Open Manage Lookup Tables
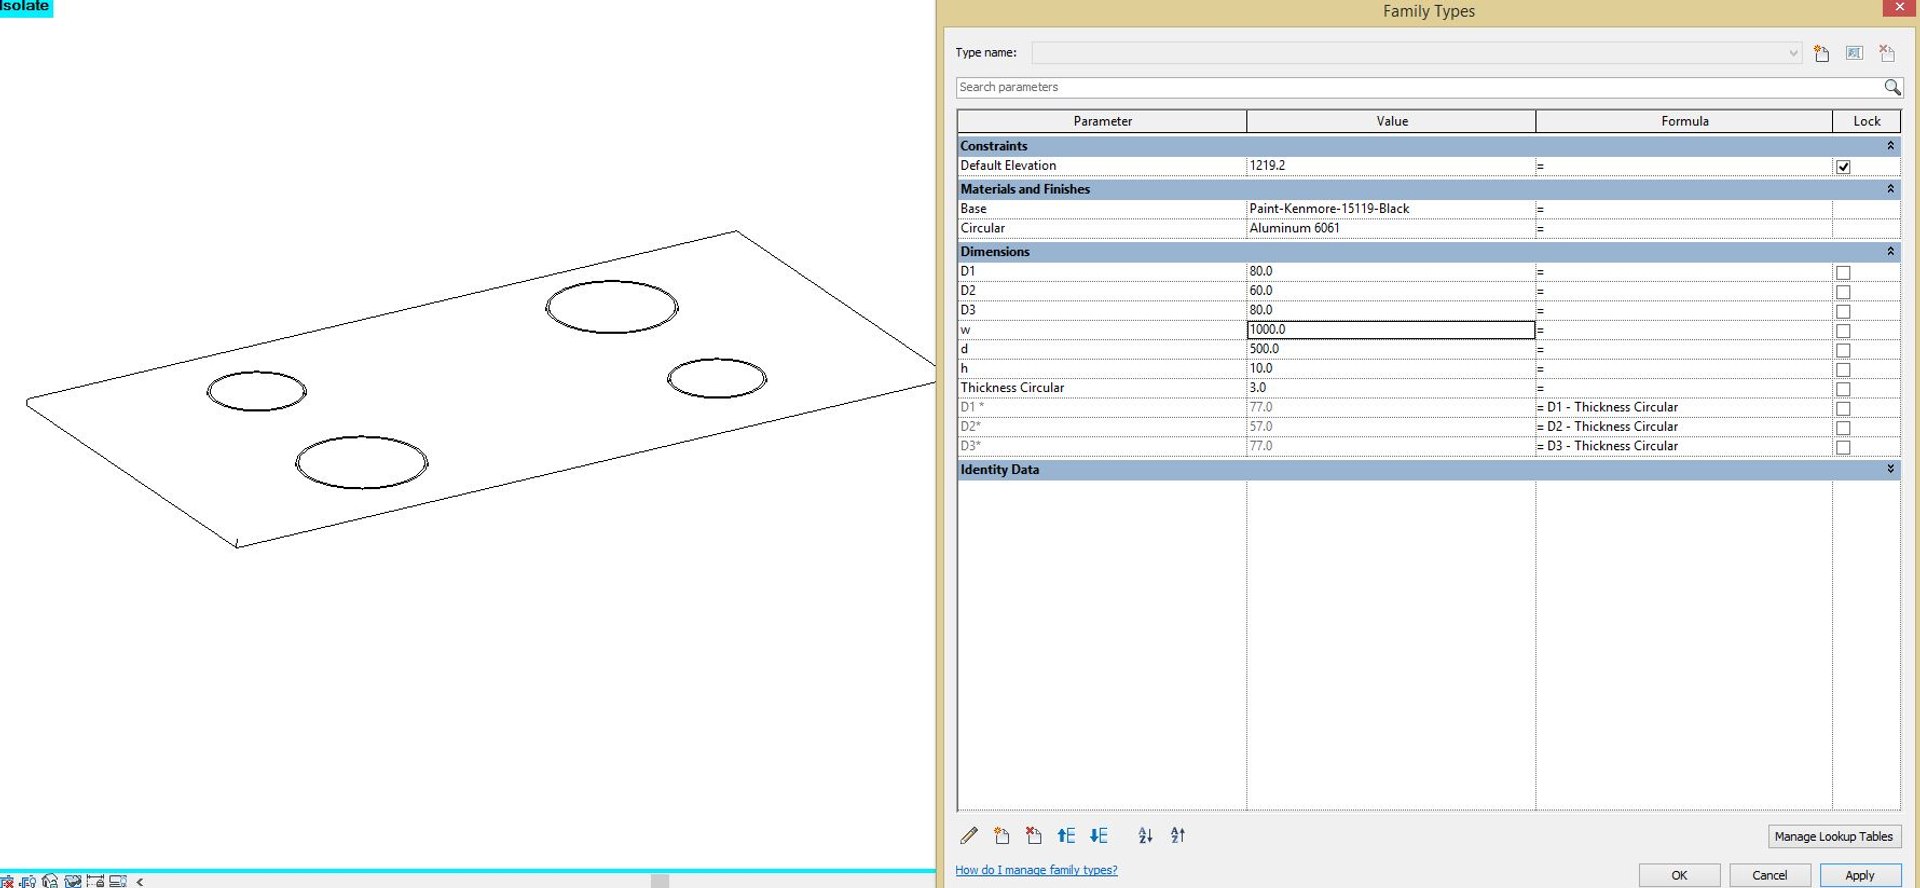 coord(1833,836)
